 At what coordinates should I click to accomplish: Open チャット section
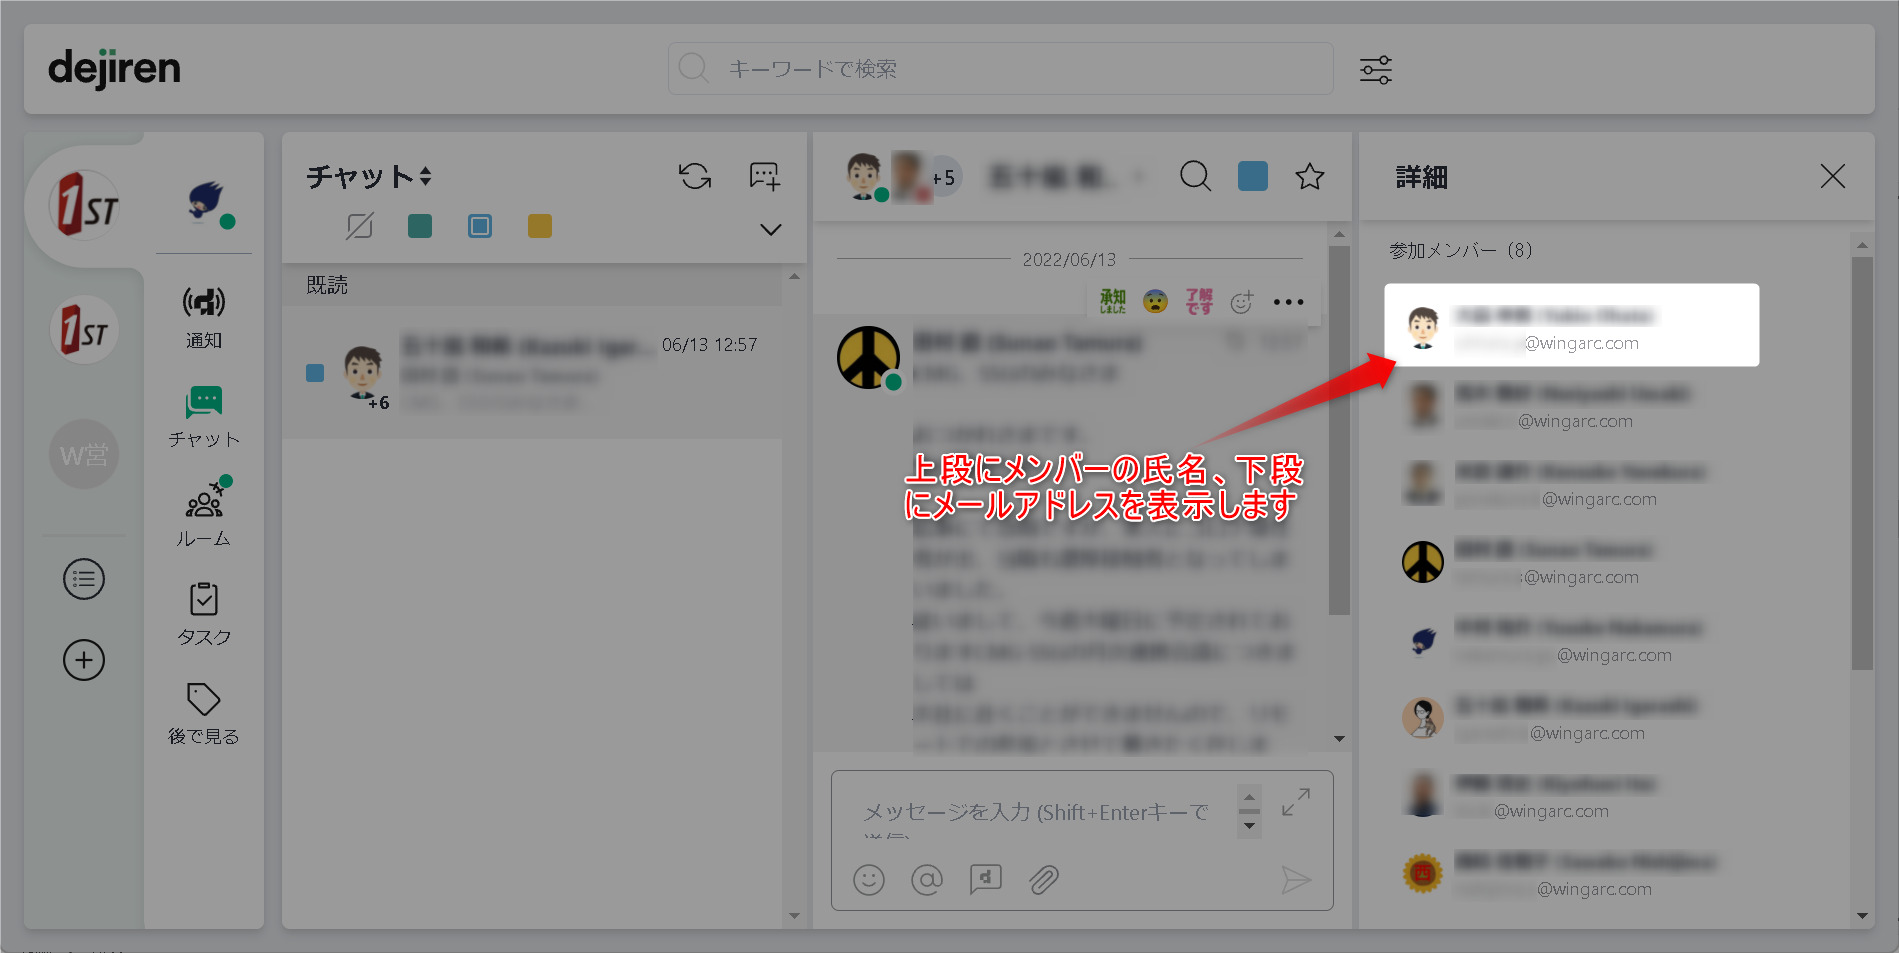pyautogui.click(x=204, y=416)
